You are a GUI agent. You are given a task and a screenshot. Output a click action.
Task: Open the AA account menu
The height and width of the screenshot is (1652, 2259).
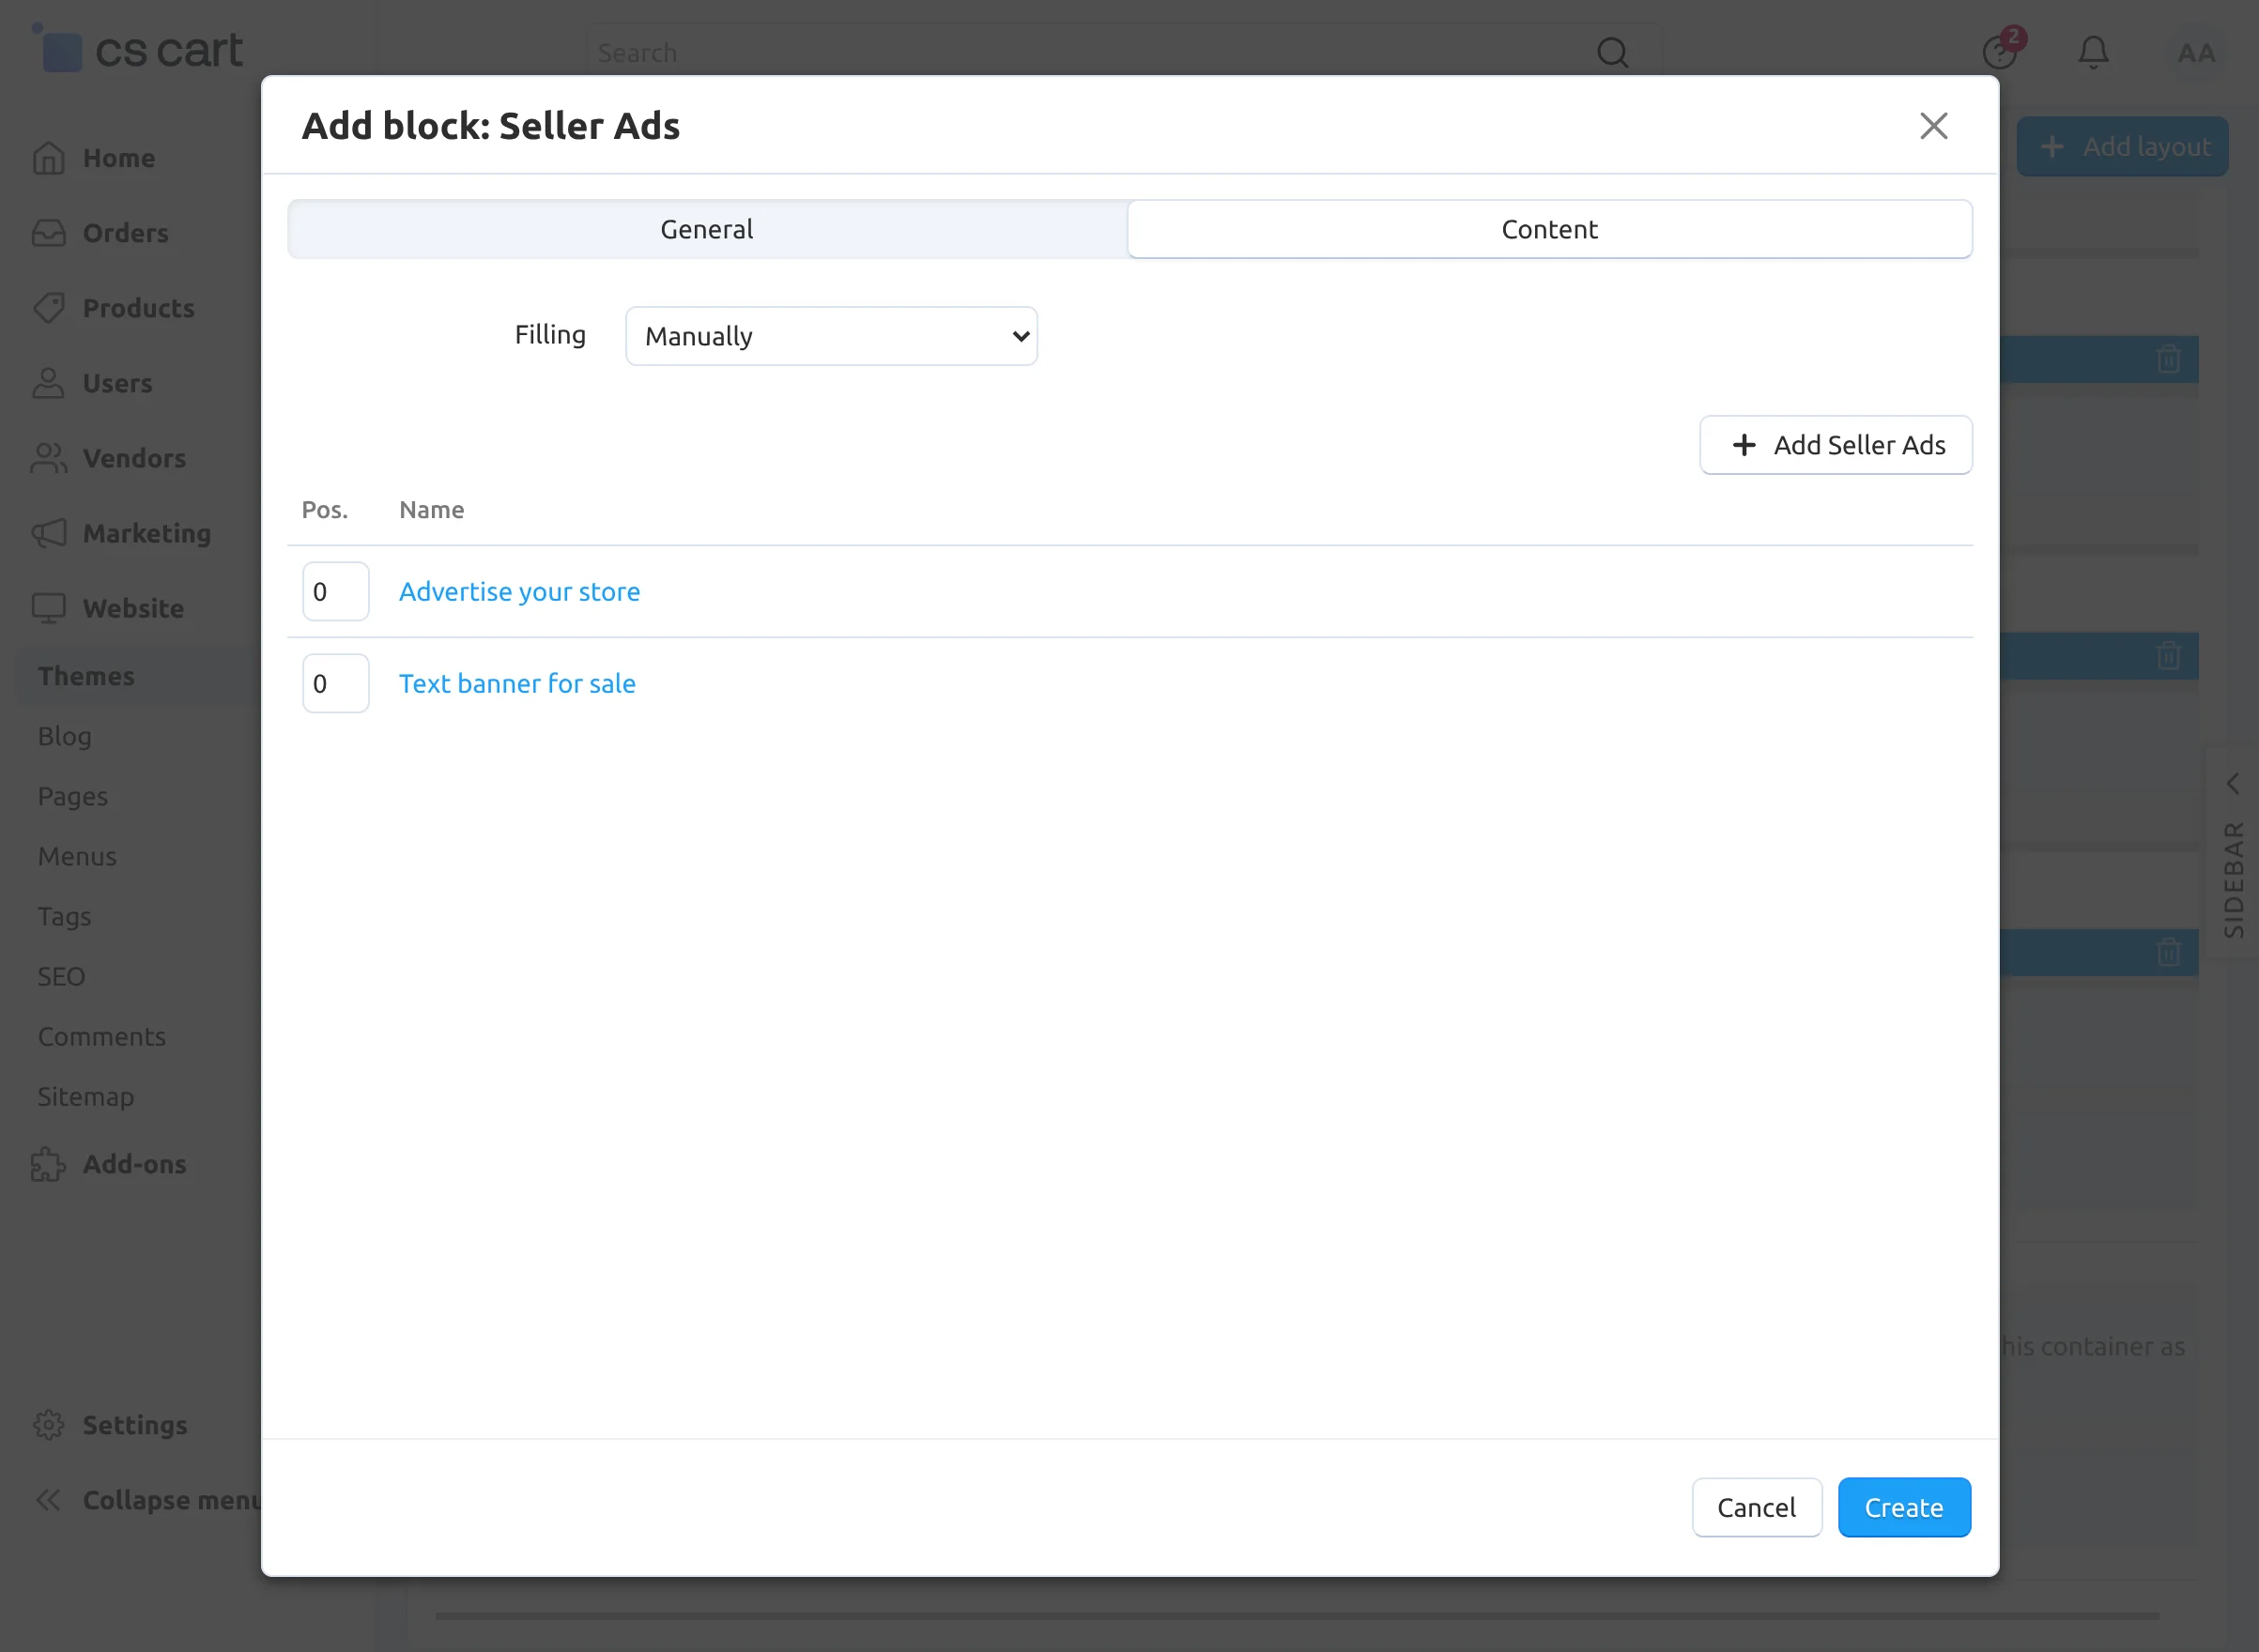(x=2196, y=53)
